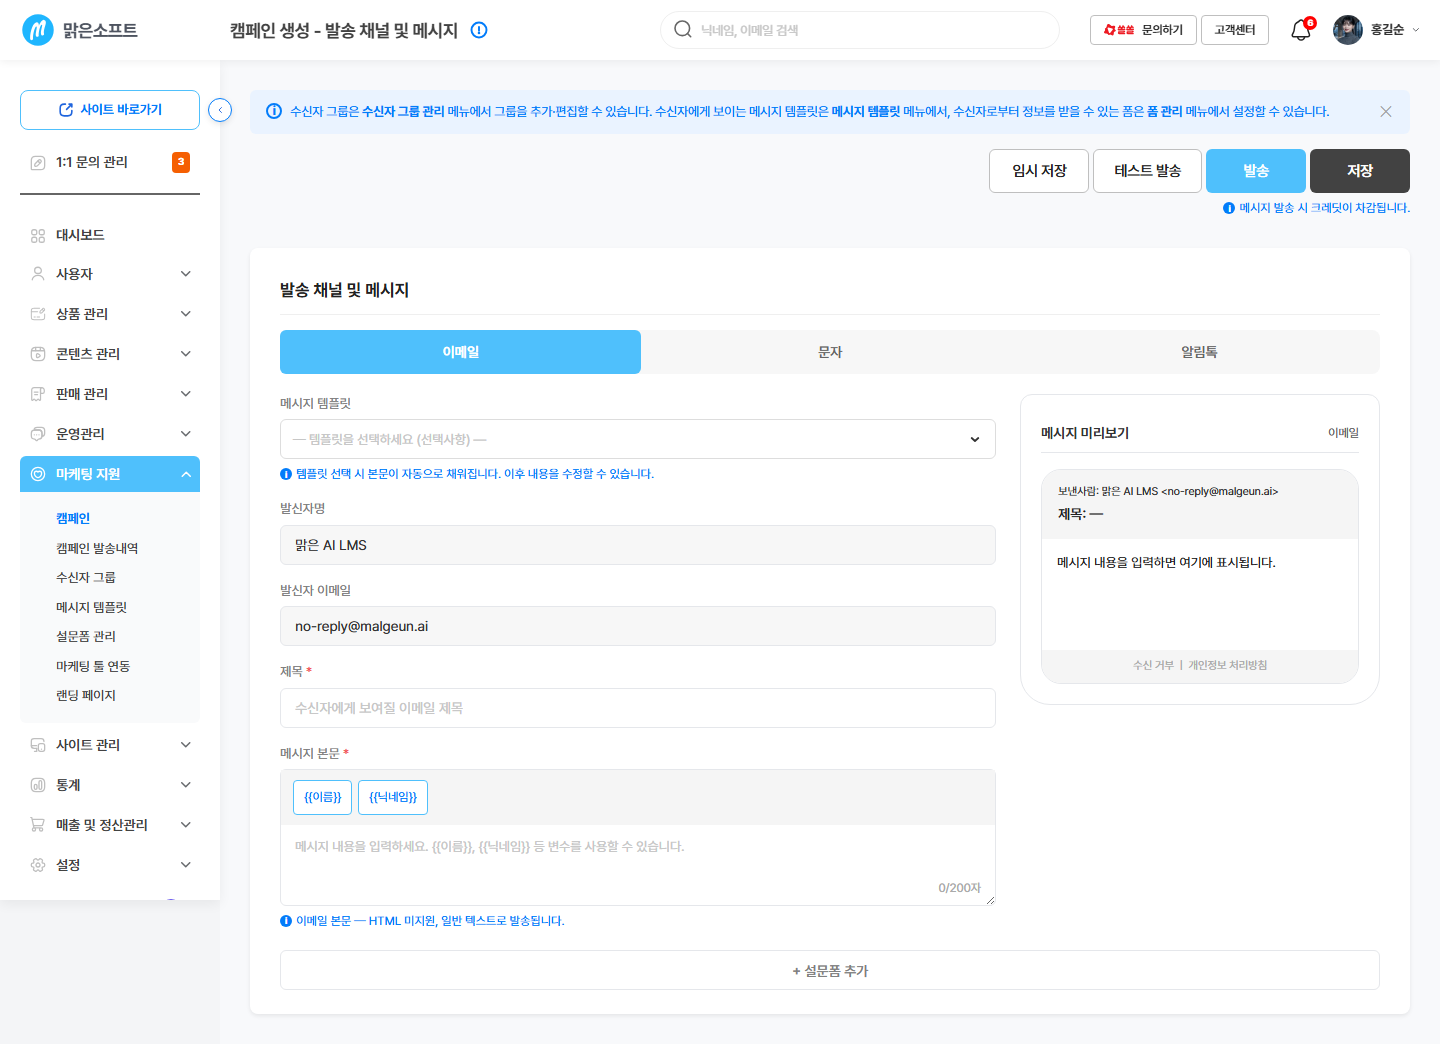Insert the {{이름}} variable chip
This screenshot has height=1044, width=1440.
tap(323, 797)
